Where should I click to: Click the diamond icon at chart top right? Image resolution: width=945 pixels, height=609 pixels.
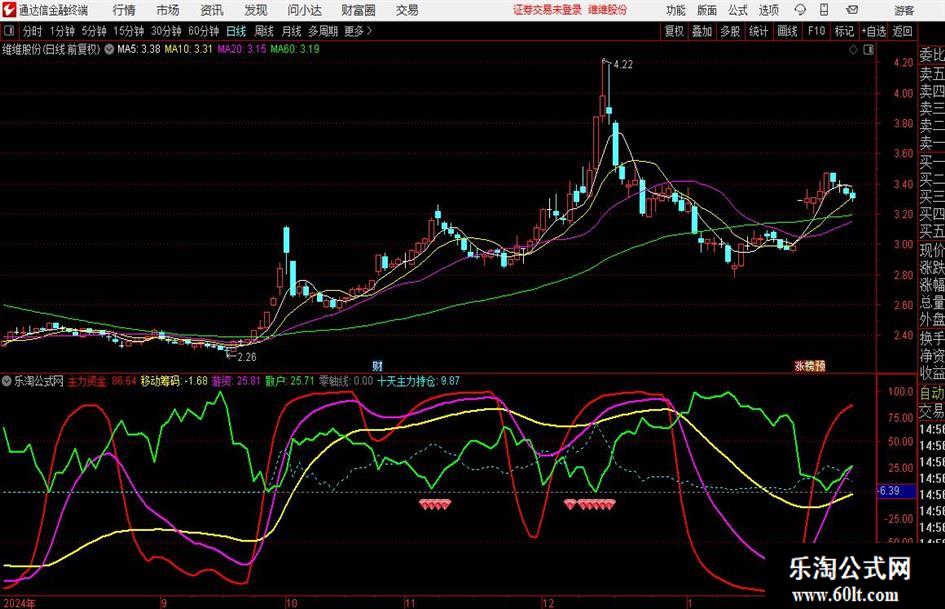(853, 50)
